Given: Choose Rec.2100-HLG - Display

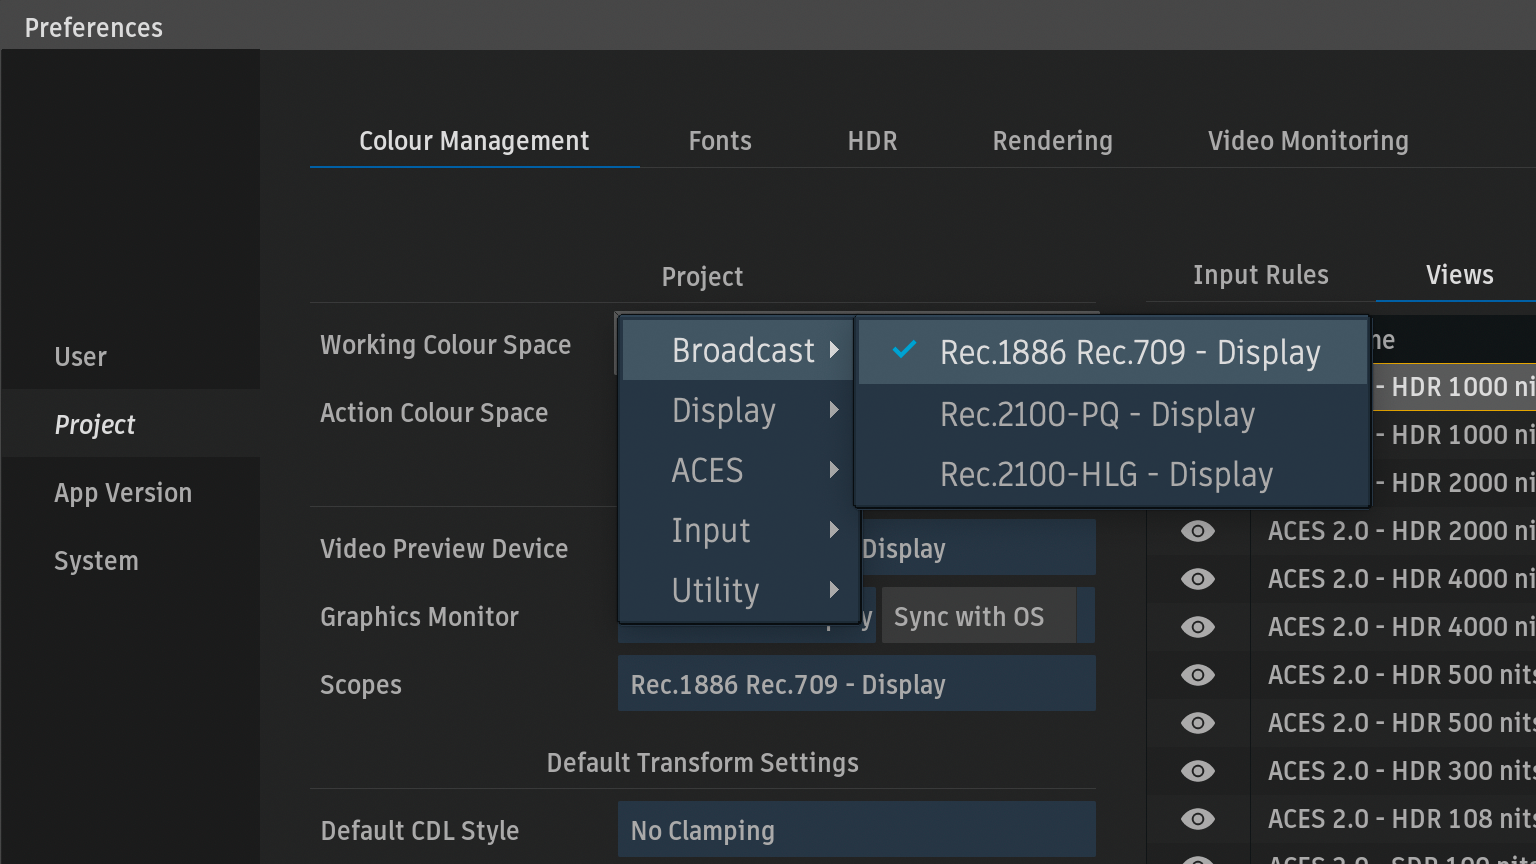Looking at the screenshot, I should [x=1112, y=474].
